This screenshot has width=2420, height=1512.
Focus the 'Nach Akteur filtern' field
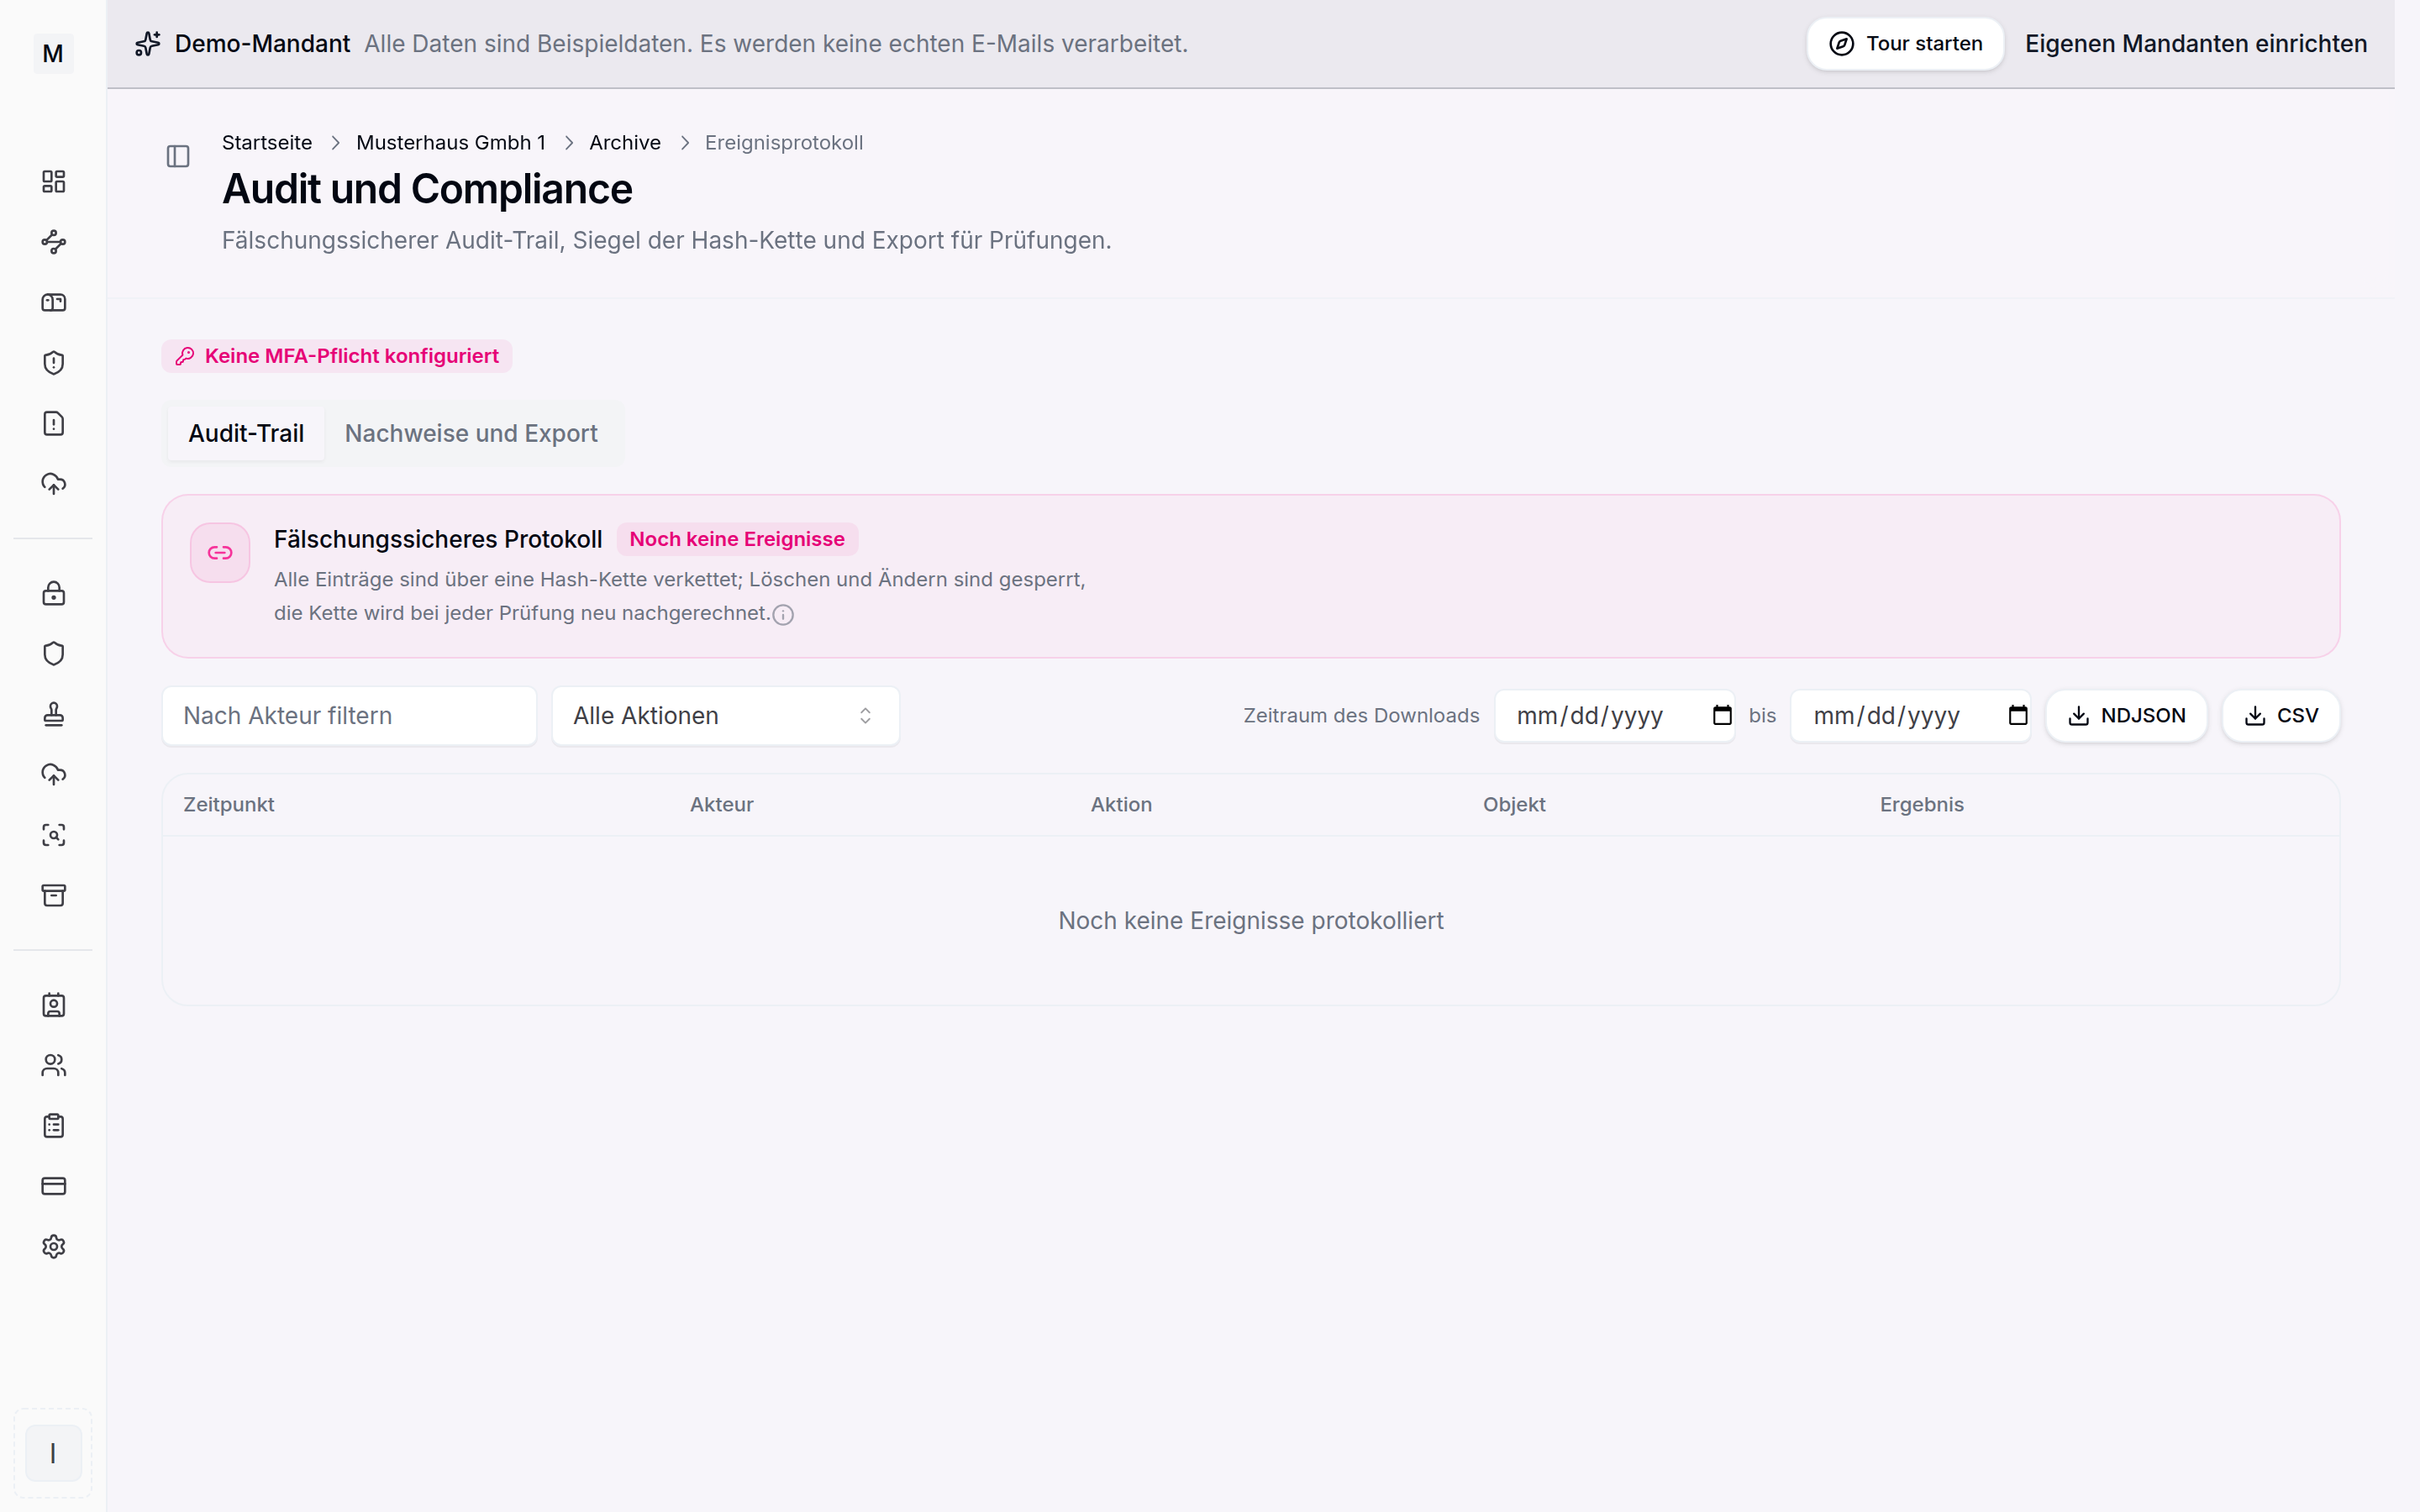pyautogui.click(x=349, y=716)
